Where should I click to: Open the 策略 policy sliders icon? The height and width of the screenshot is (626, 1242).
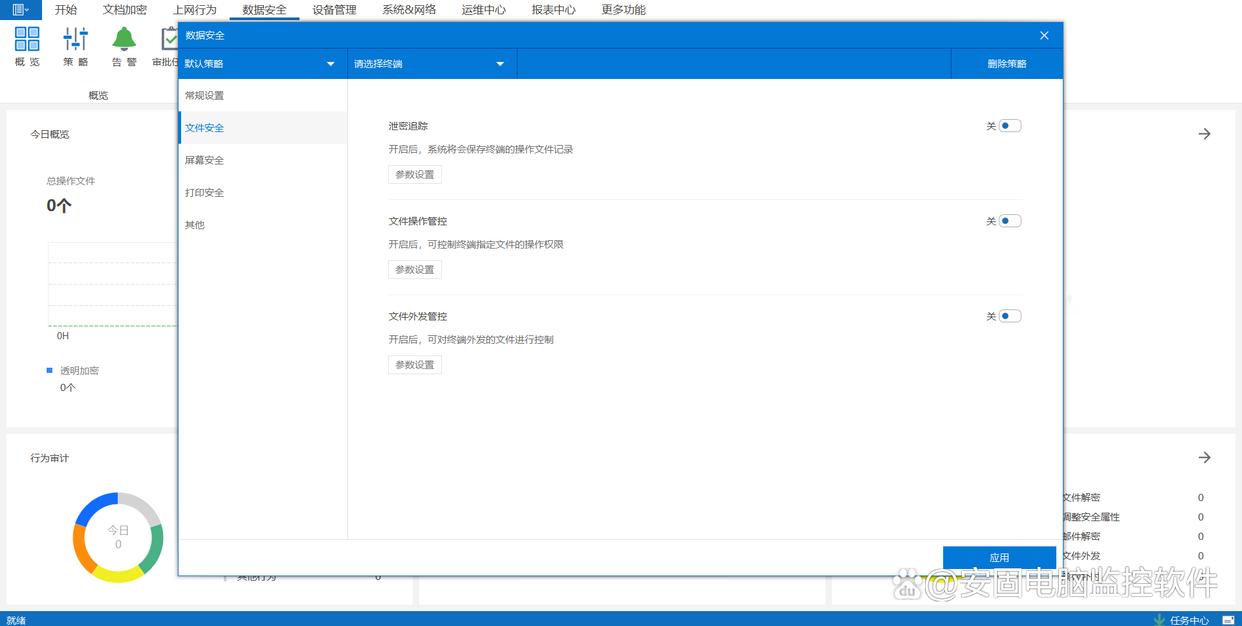(x=75, y=40)
